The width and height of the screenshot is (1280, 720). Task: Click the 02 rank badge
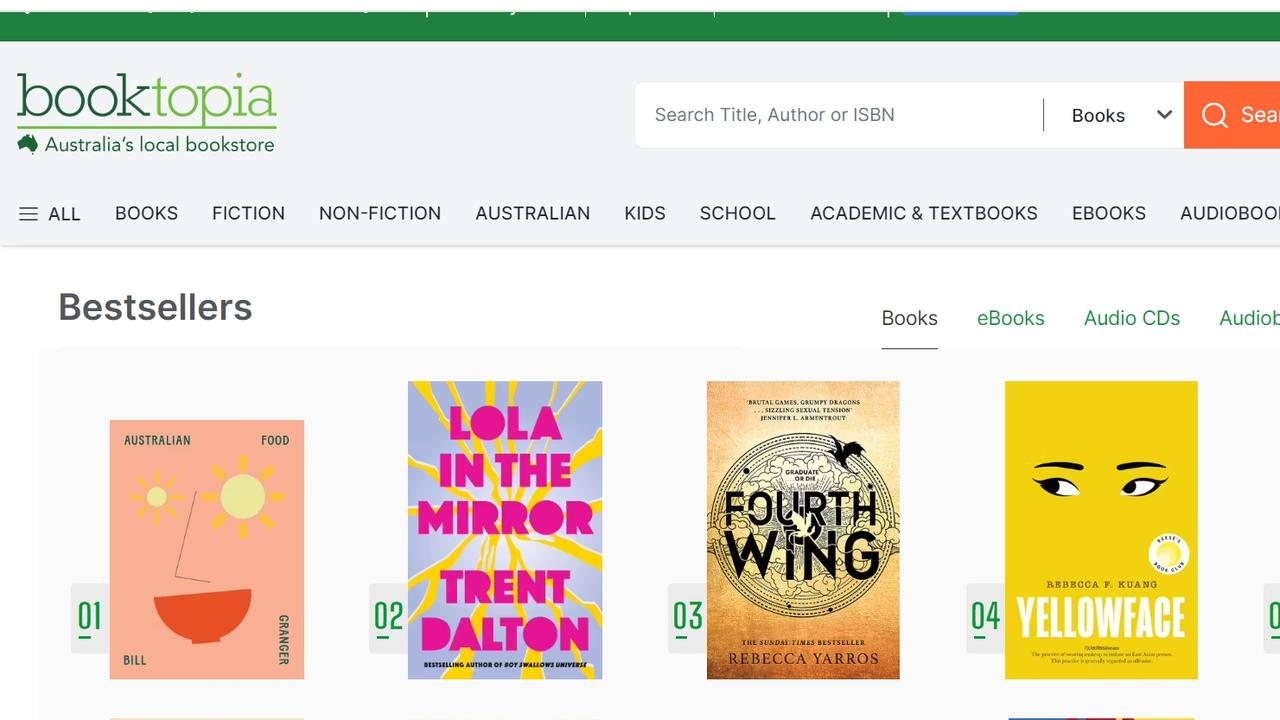click(x=388, y=618)
